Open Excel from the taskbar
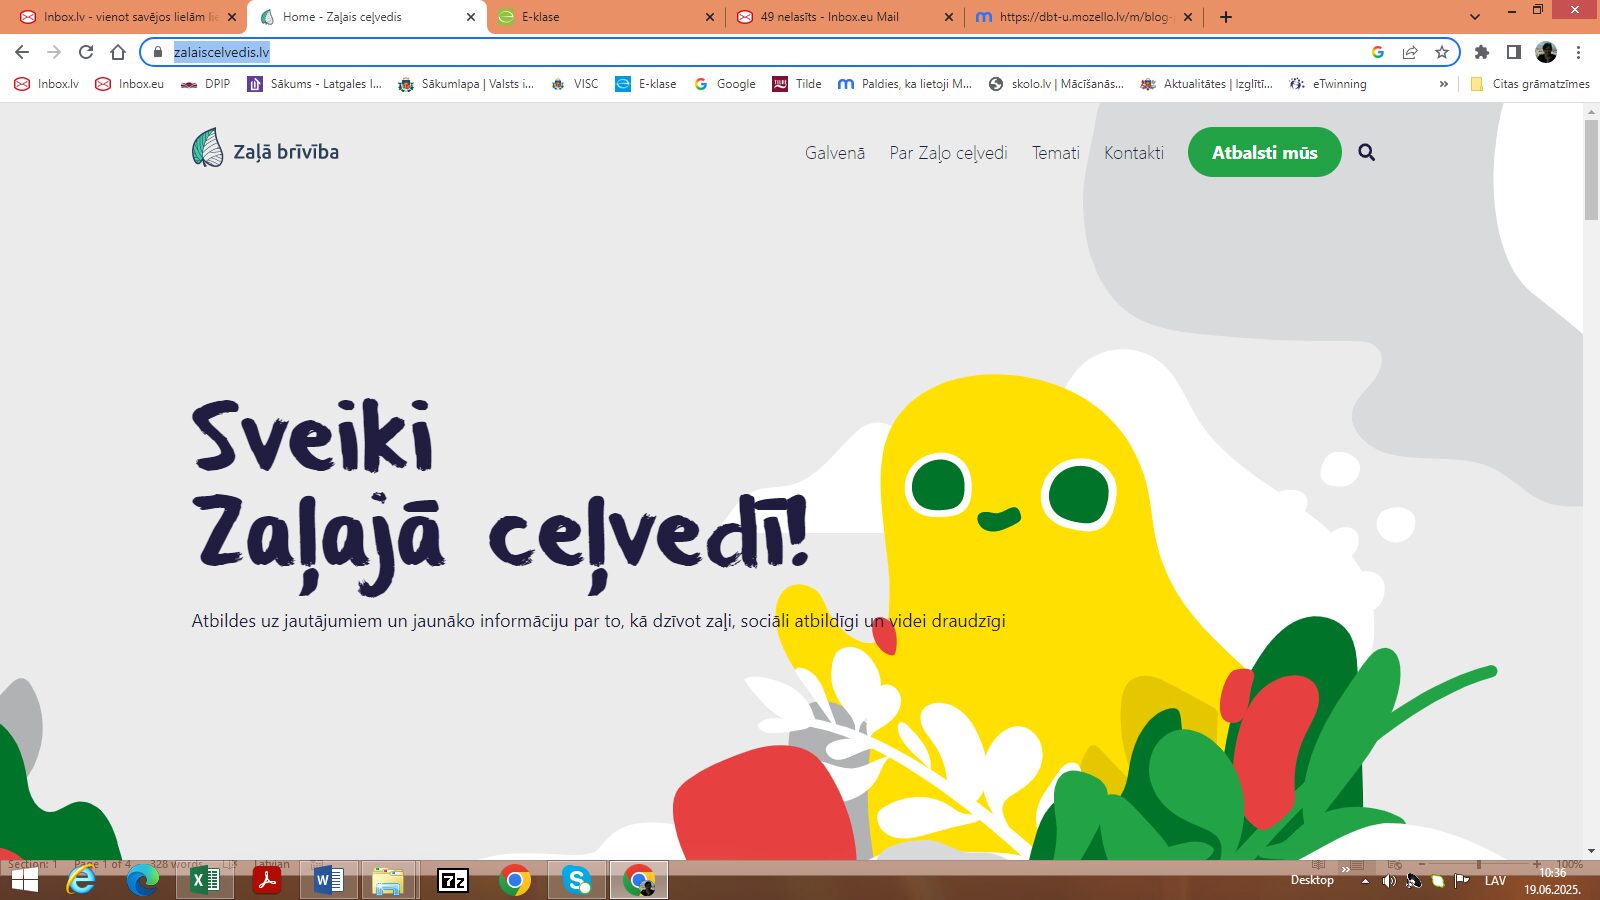Viewport: 1600px width, 900px height. coord(205,880)
